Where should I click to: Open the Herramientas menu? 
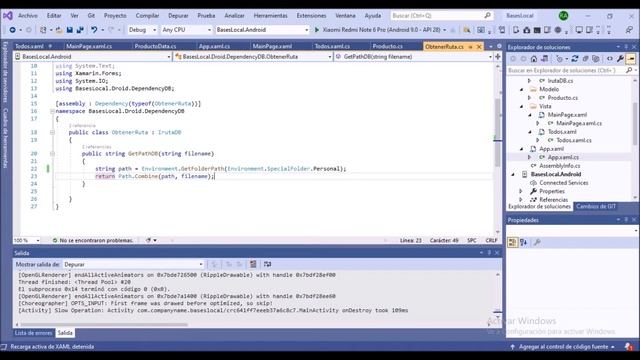click(270, 16)
